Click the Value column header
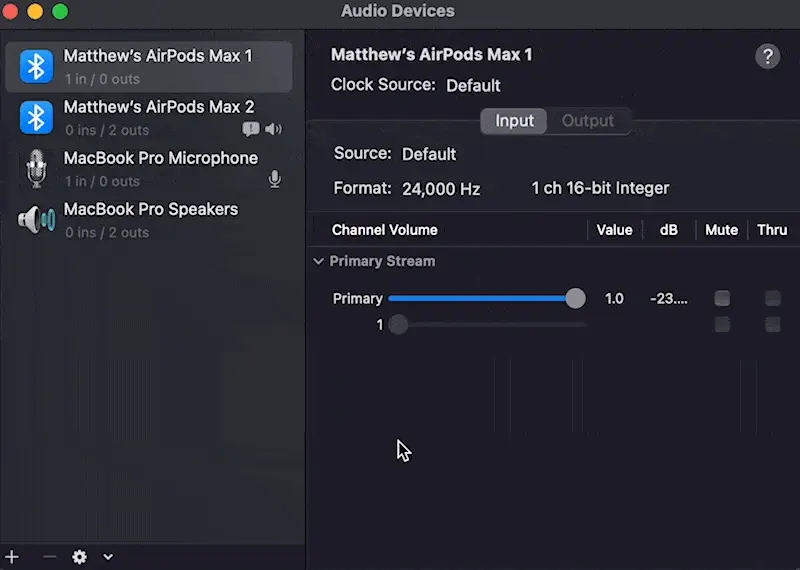This screenshot has width=800, height=570. coord(614,230)
